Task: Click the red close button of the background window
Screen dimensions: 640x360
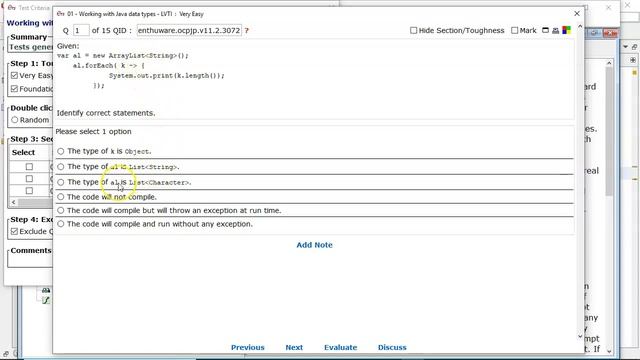Action: pyautogui.click(x=610, y=33)
